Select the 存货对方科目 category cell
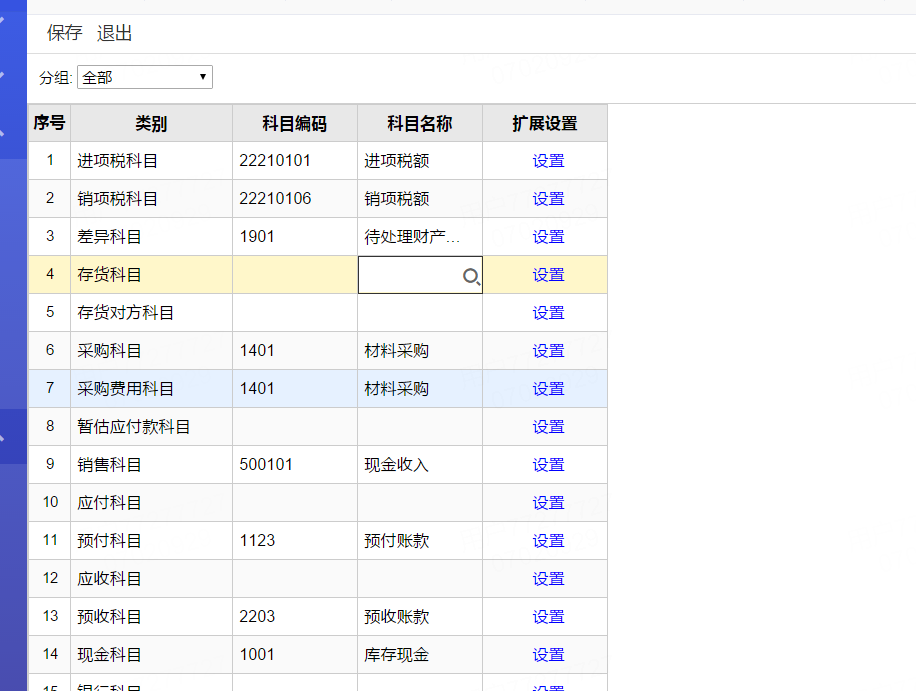 coord(151,312)
